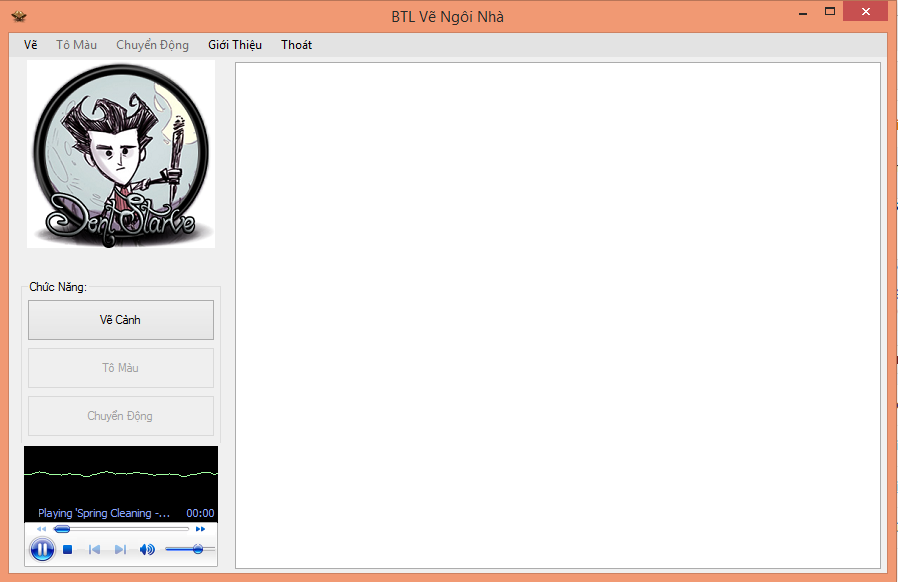Open the Chuyển Động menu
The width and height of the screenshot is (898, 582).
(152, 45)
